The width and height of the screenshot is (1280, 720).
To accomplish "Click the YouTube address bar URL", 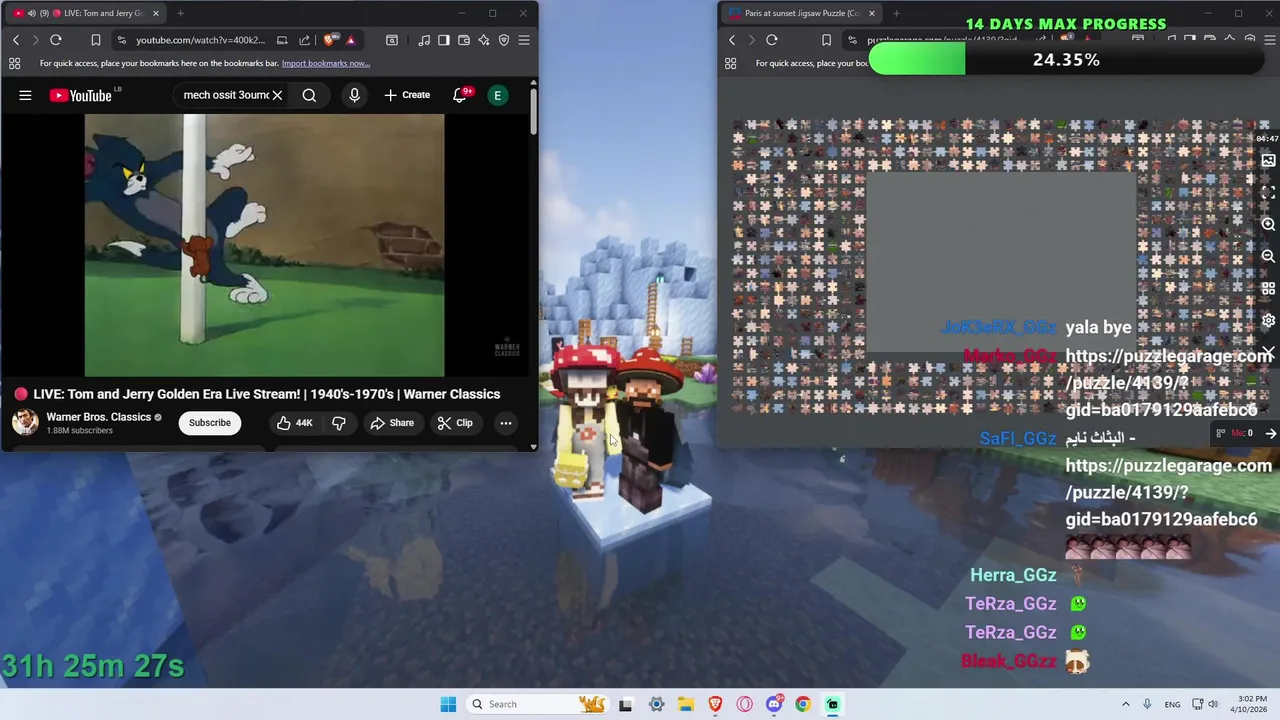I will coord(200,40).
